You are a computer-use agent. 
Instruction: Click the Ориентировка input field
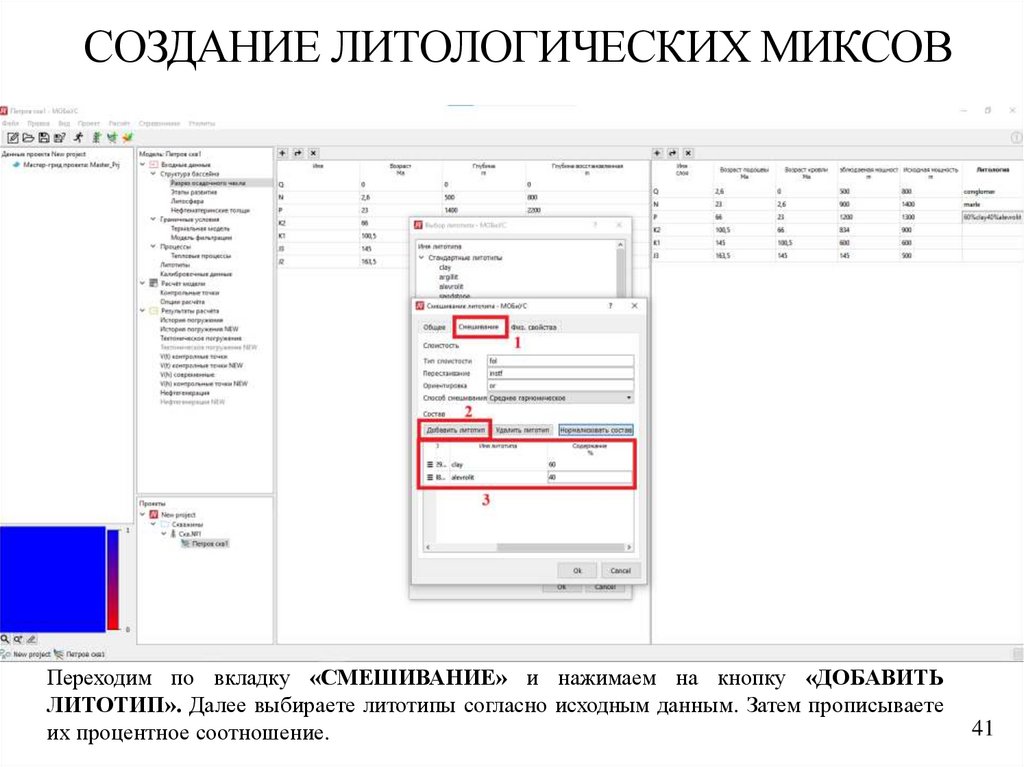(560, 385)
